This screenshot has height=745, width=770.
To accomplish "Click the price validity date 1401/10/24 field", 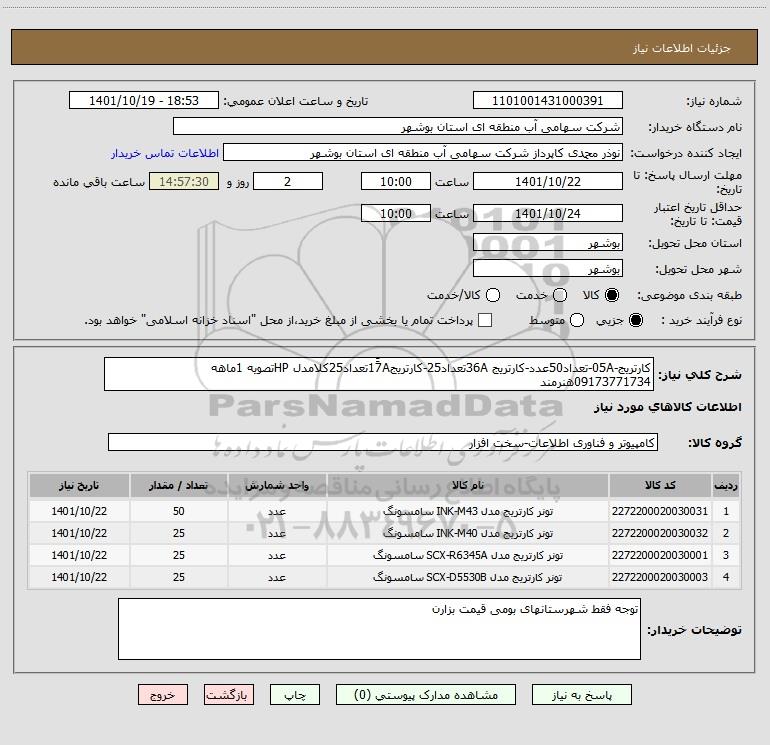I will [x=548, y=213].
